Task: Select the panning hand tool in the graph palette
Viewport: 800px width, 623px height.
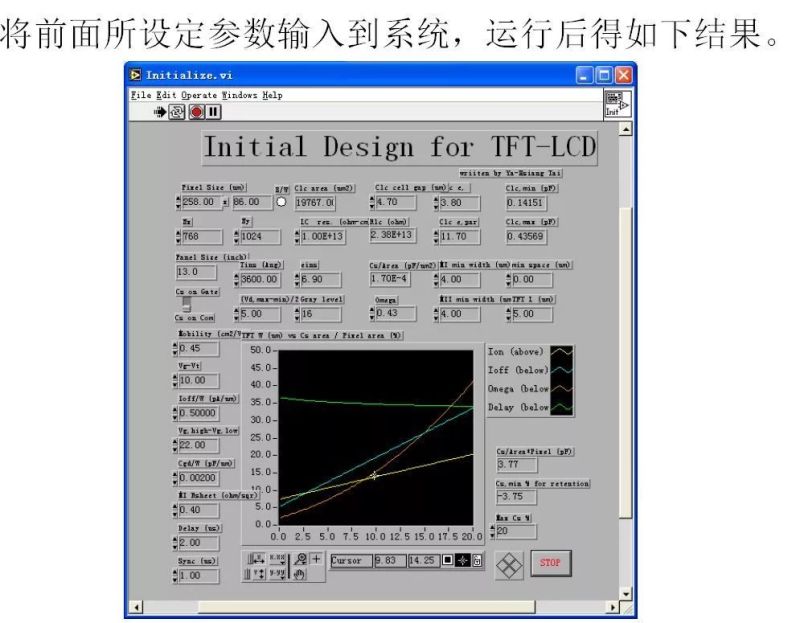Action: click(x=299, y=575)
